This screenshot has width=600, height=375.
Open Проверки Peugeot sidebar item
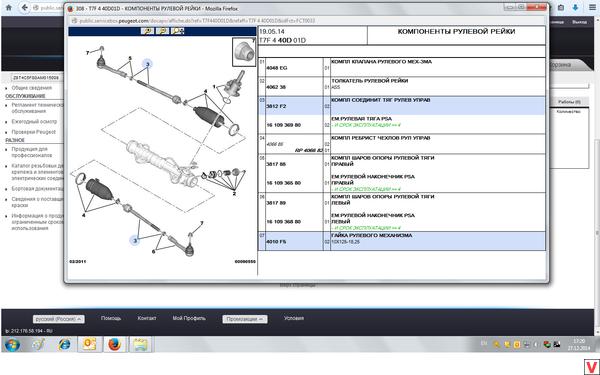click(34, 132)
